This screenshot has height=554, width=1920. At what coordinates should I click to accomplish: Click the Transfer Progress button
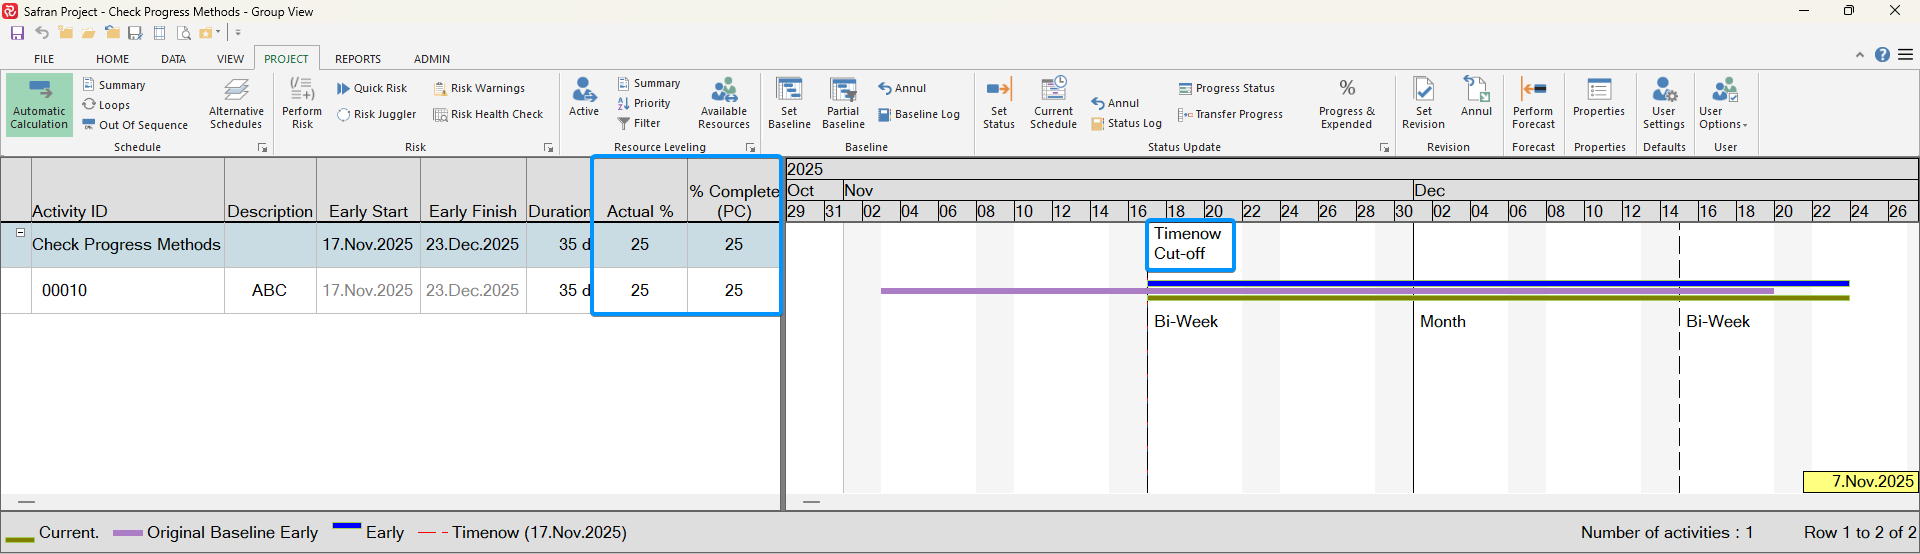tap(1230, 115)
